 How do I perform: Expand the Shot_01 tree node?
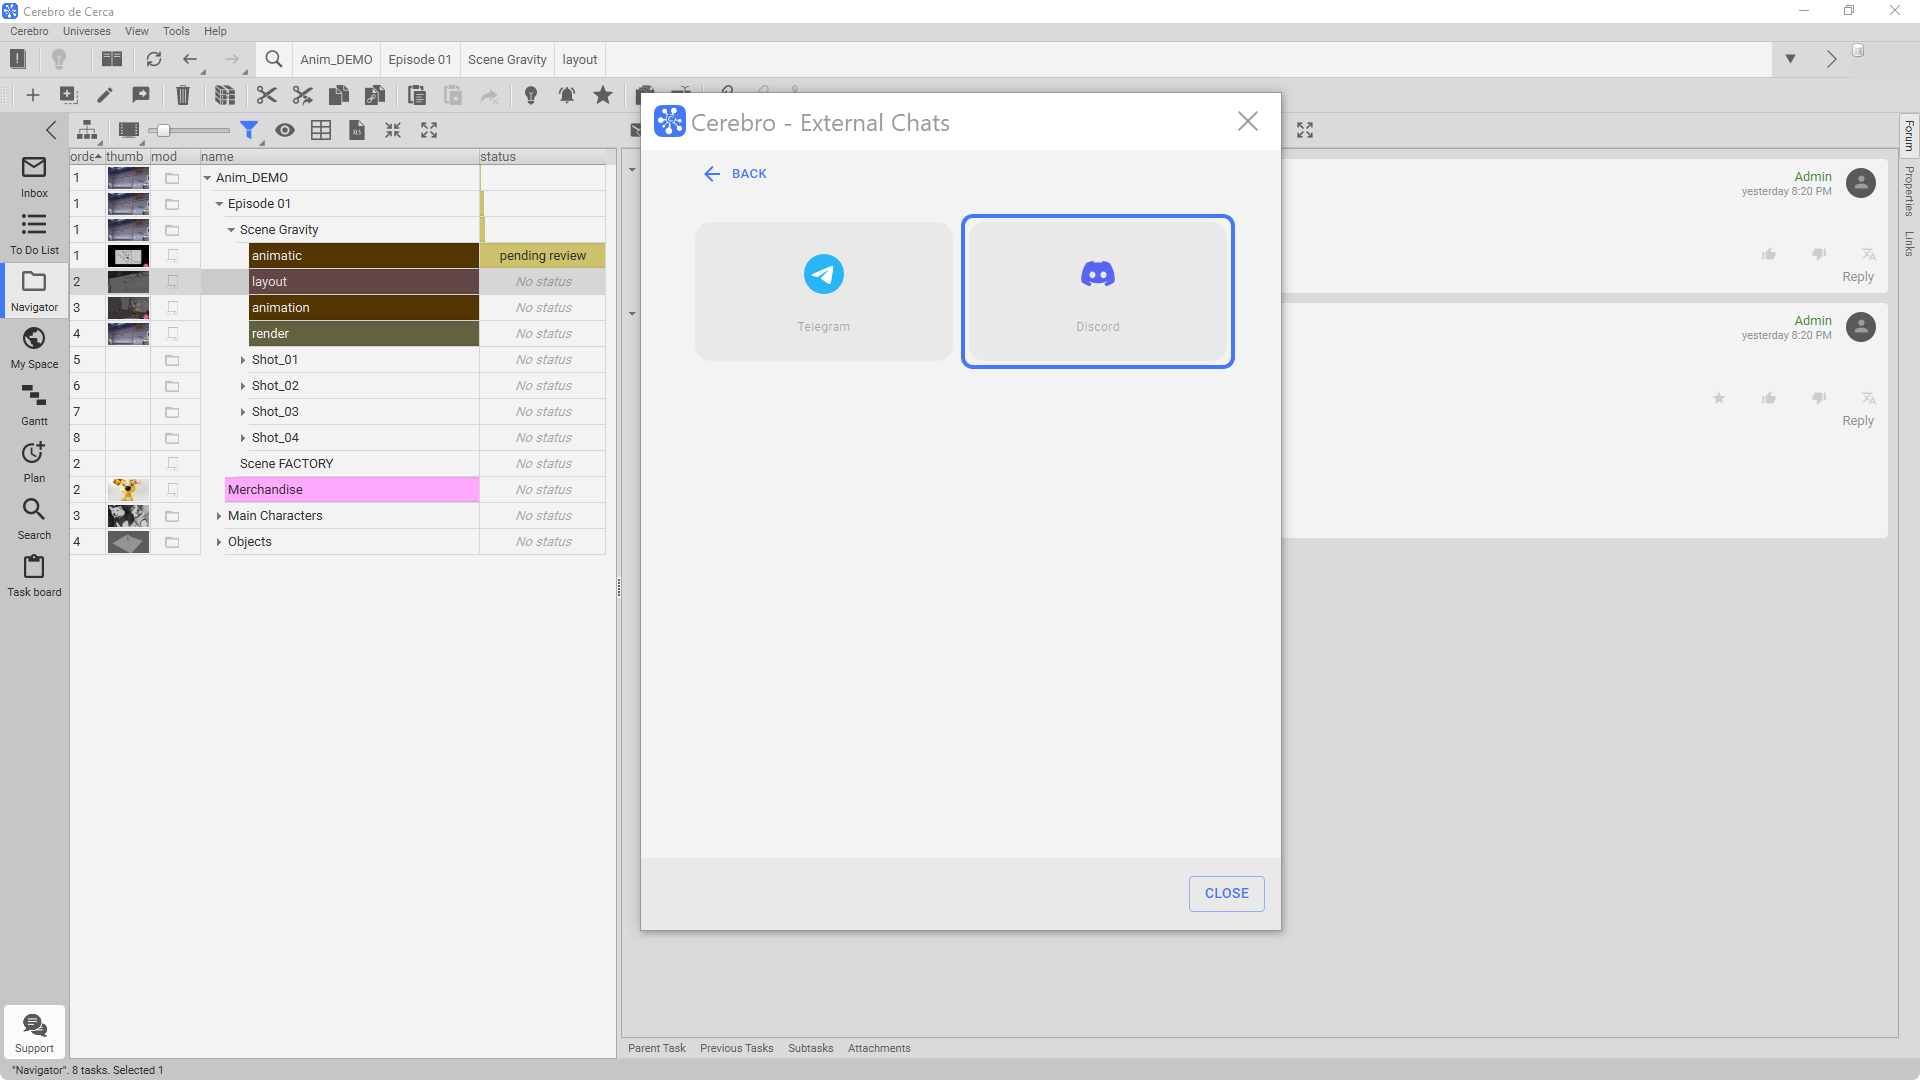[243, 360]
